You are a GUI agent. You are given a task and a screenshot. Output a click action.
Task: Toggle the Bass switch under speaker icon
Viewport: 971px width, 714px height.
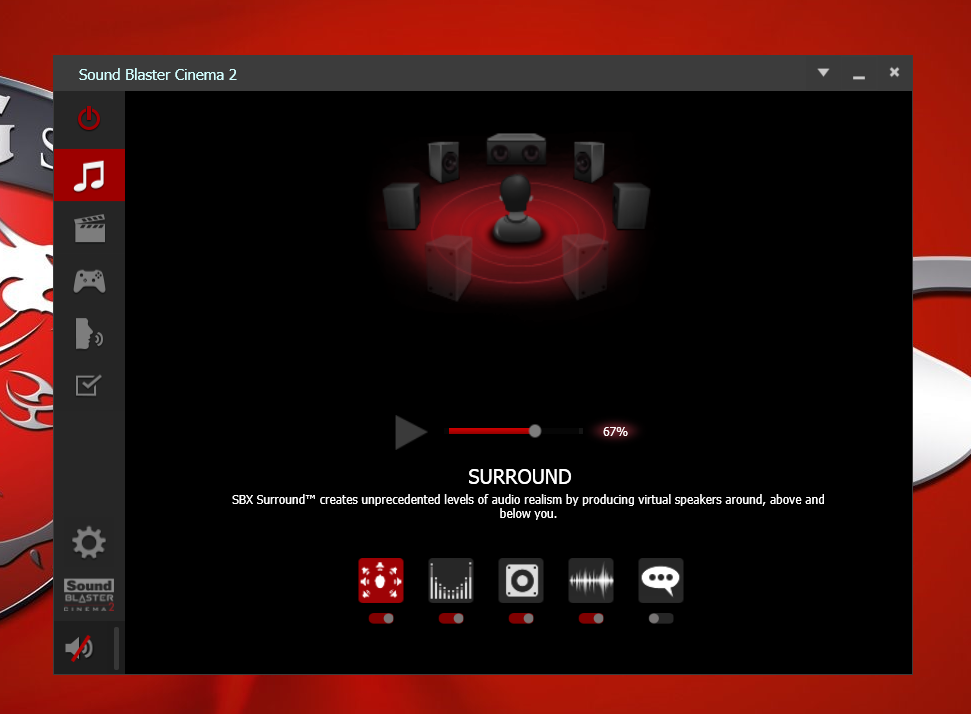click(x=521, y=618)
